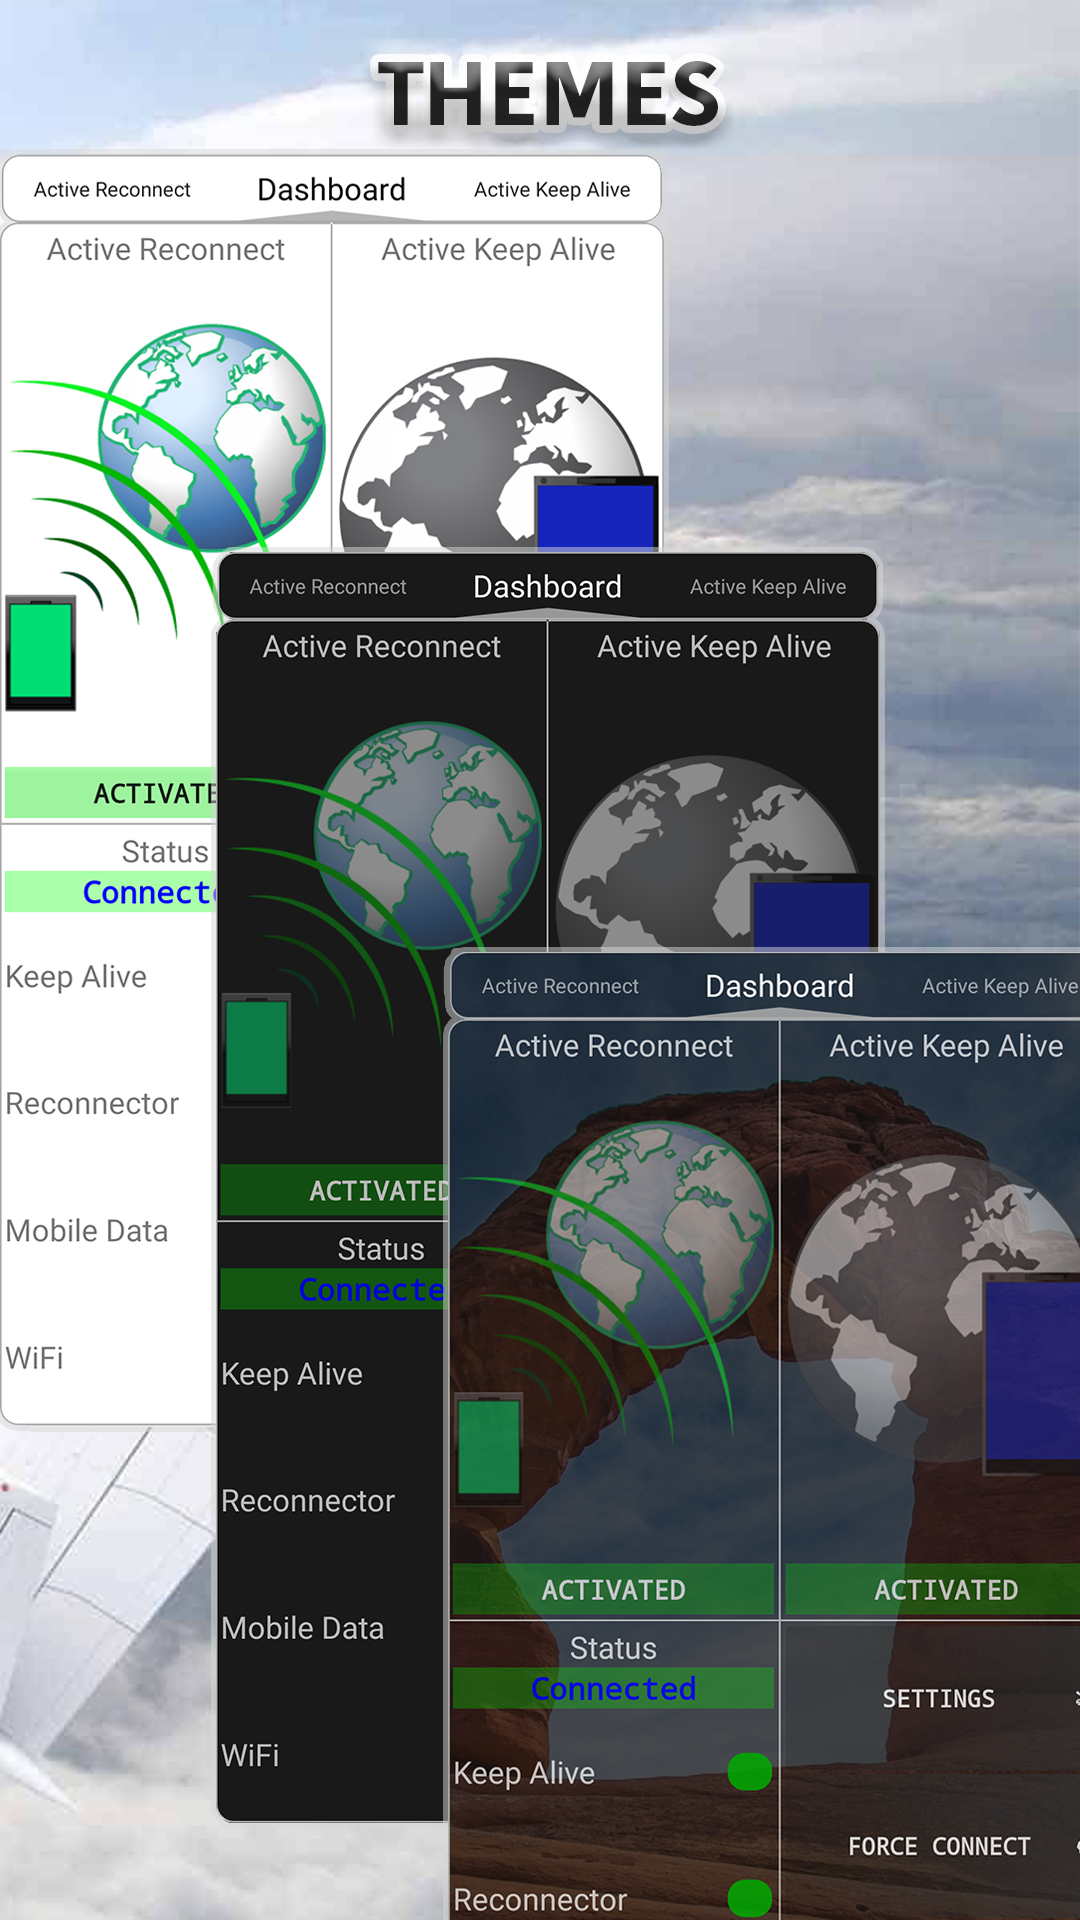Tap ACTIVATED under Active Reconnect on arch theme
This screenshot has width=1080, height=1920.
[x=614, y=1590]
